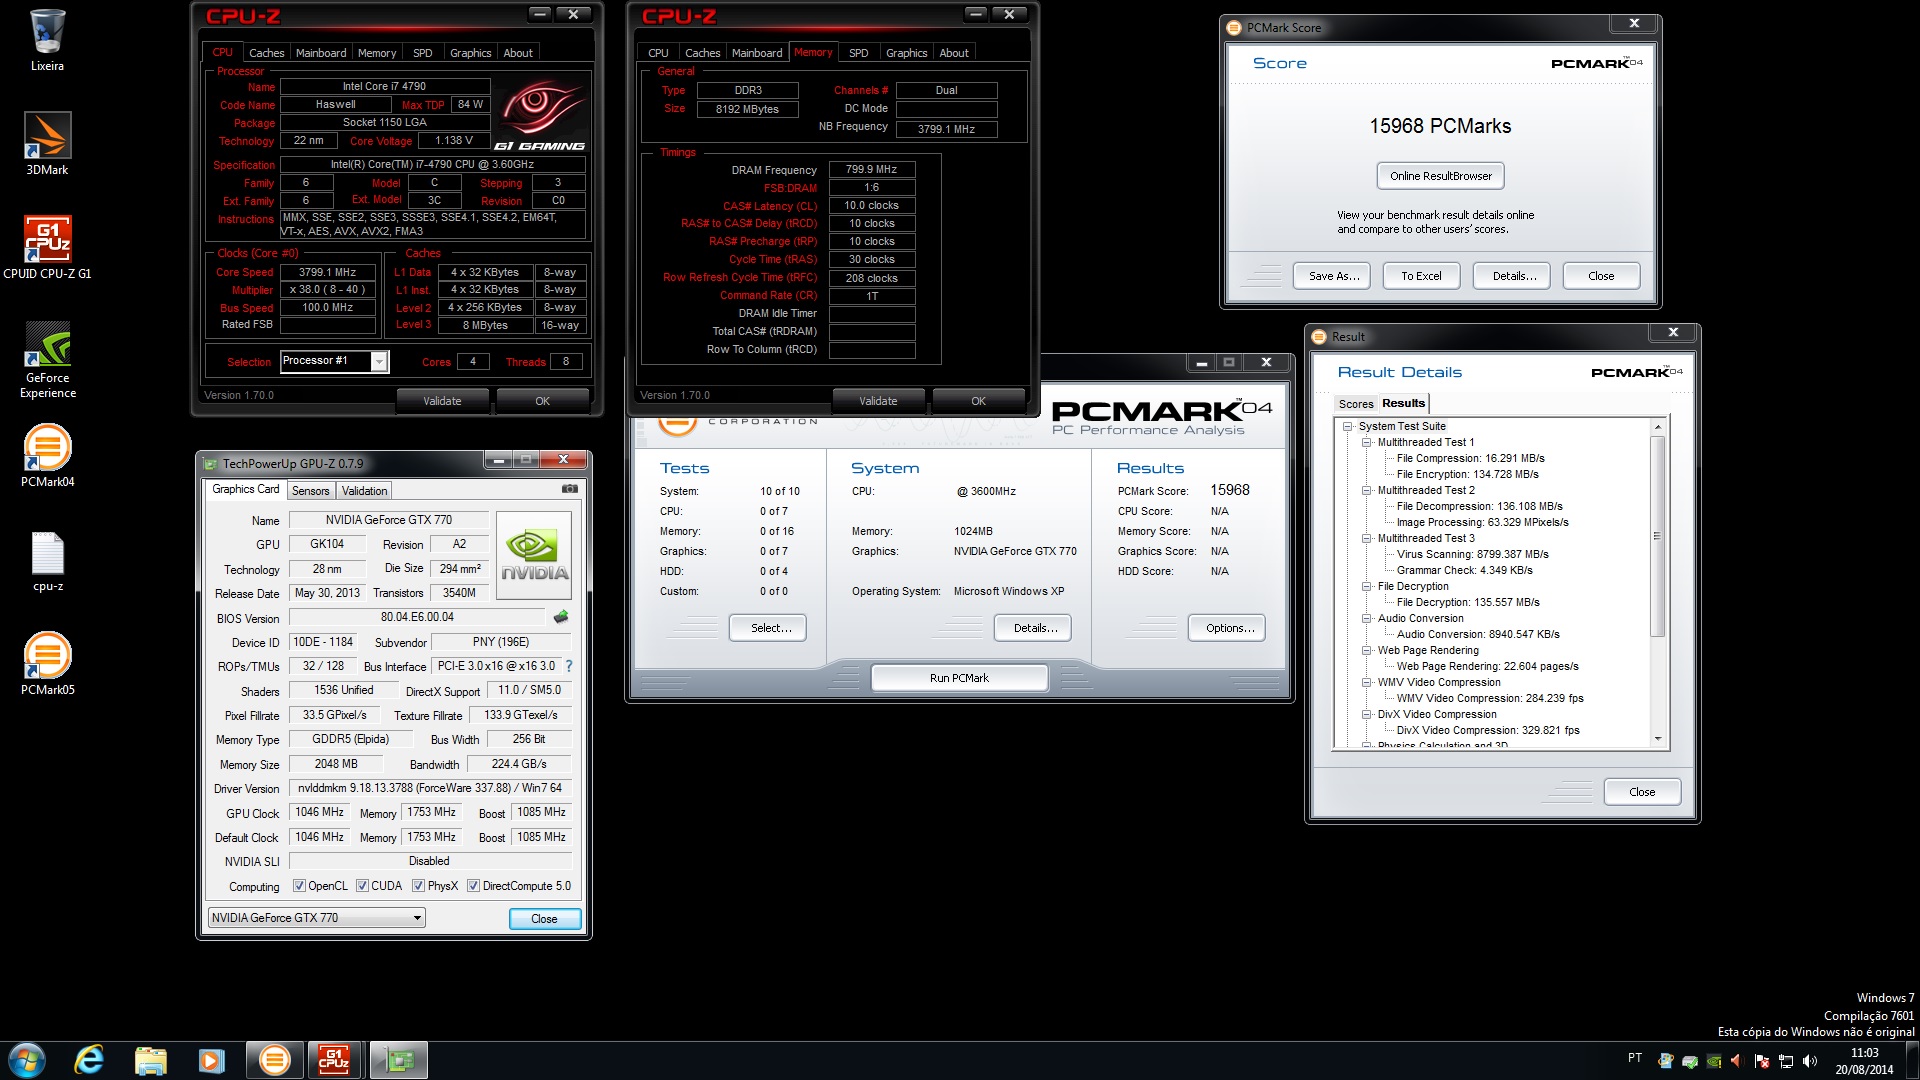Click Details under System in PCMark04
The height and width of the screenshot is (1080, 1920).
point(1033,628)
